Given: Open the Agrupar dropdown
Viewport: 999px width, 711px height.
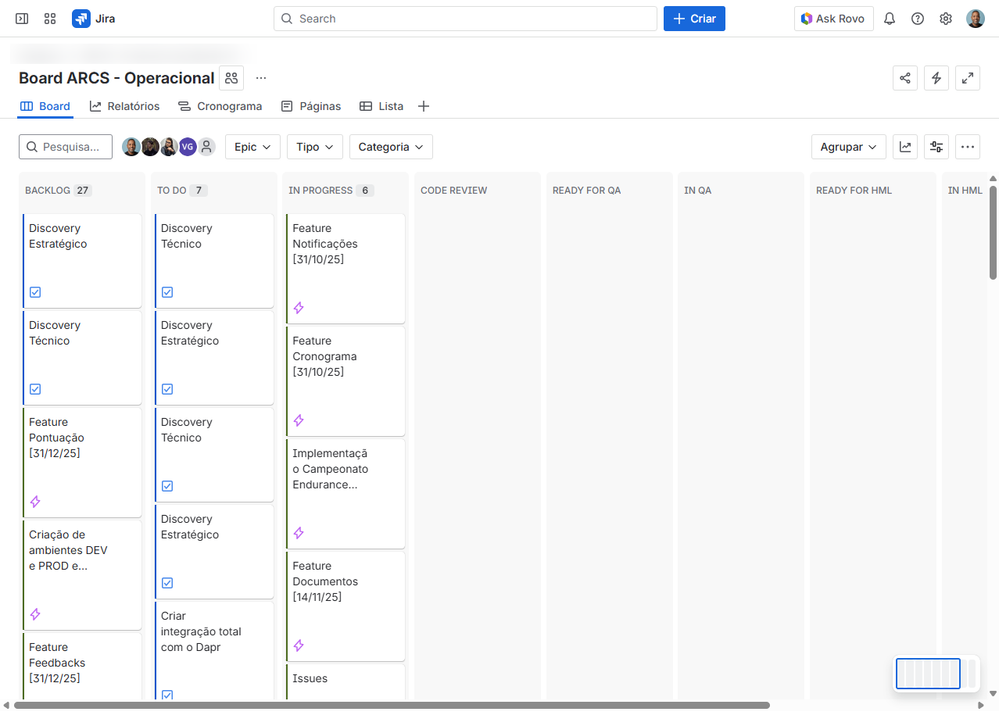Looking at the screenshot, I should [848, 146].
